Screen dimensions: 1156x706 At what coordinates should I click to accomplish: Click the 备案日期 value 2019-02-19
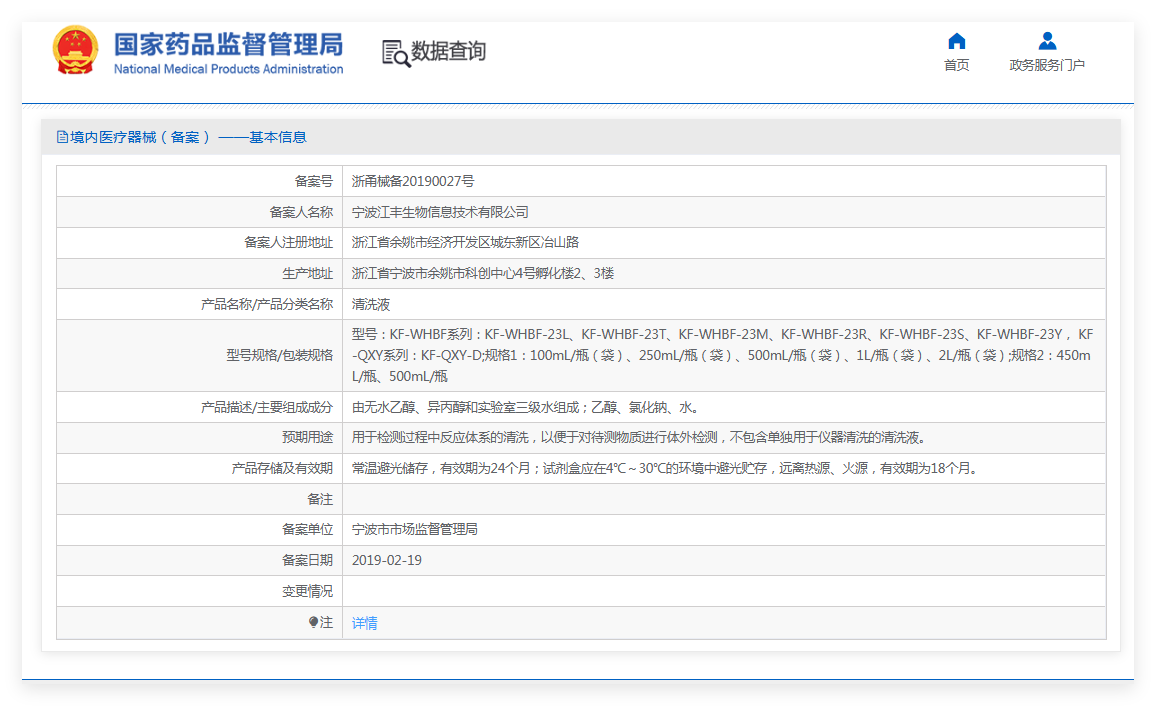[x=386, y=560]
